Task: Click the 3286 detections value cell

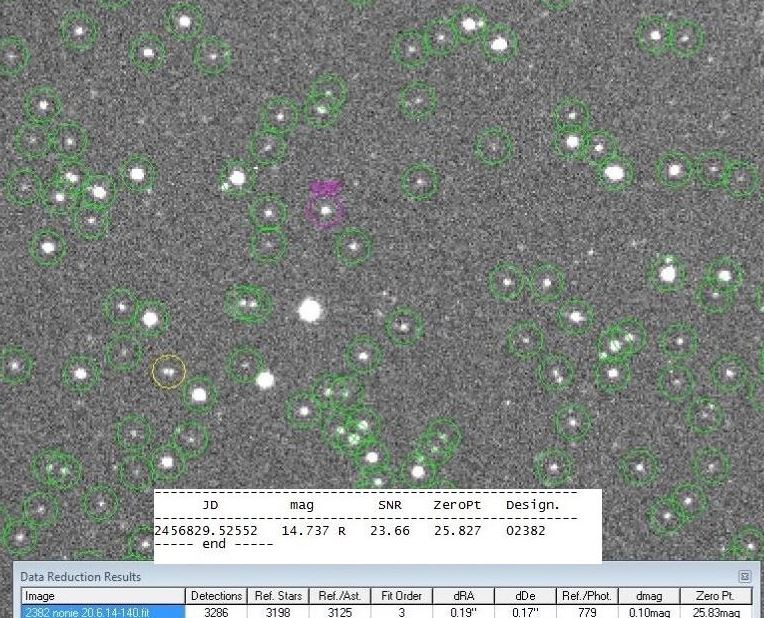Action: [x=216, y=611]
